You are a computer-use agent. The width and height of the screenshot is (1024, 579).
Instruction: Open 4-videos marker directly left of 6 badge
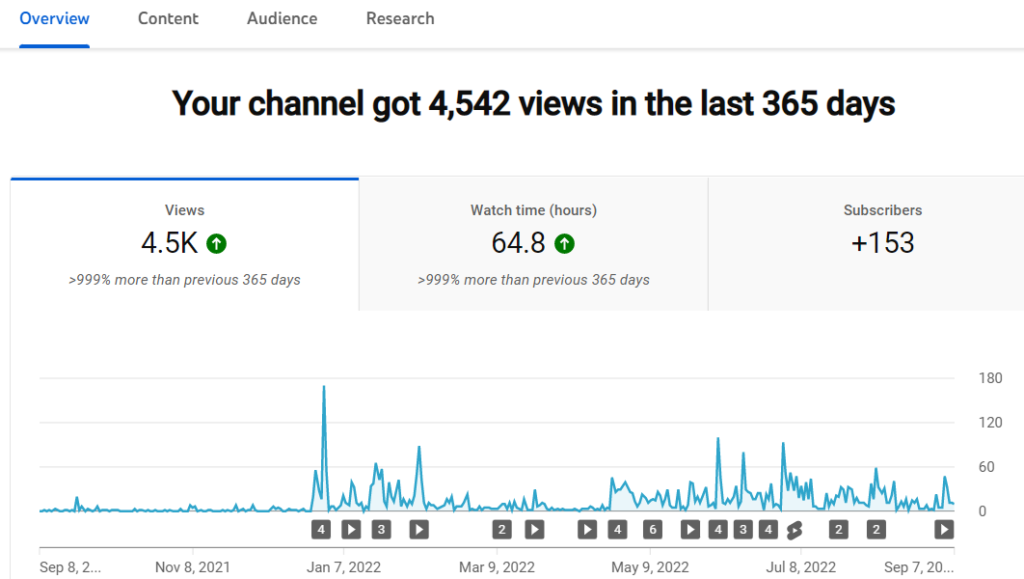pos(617,529)
